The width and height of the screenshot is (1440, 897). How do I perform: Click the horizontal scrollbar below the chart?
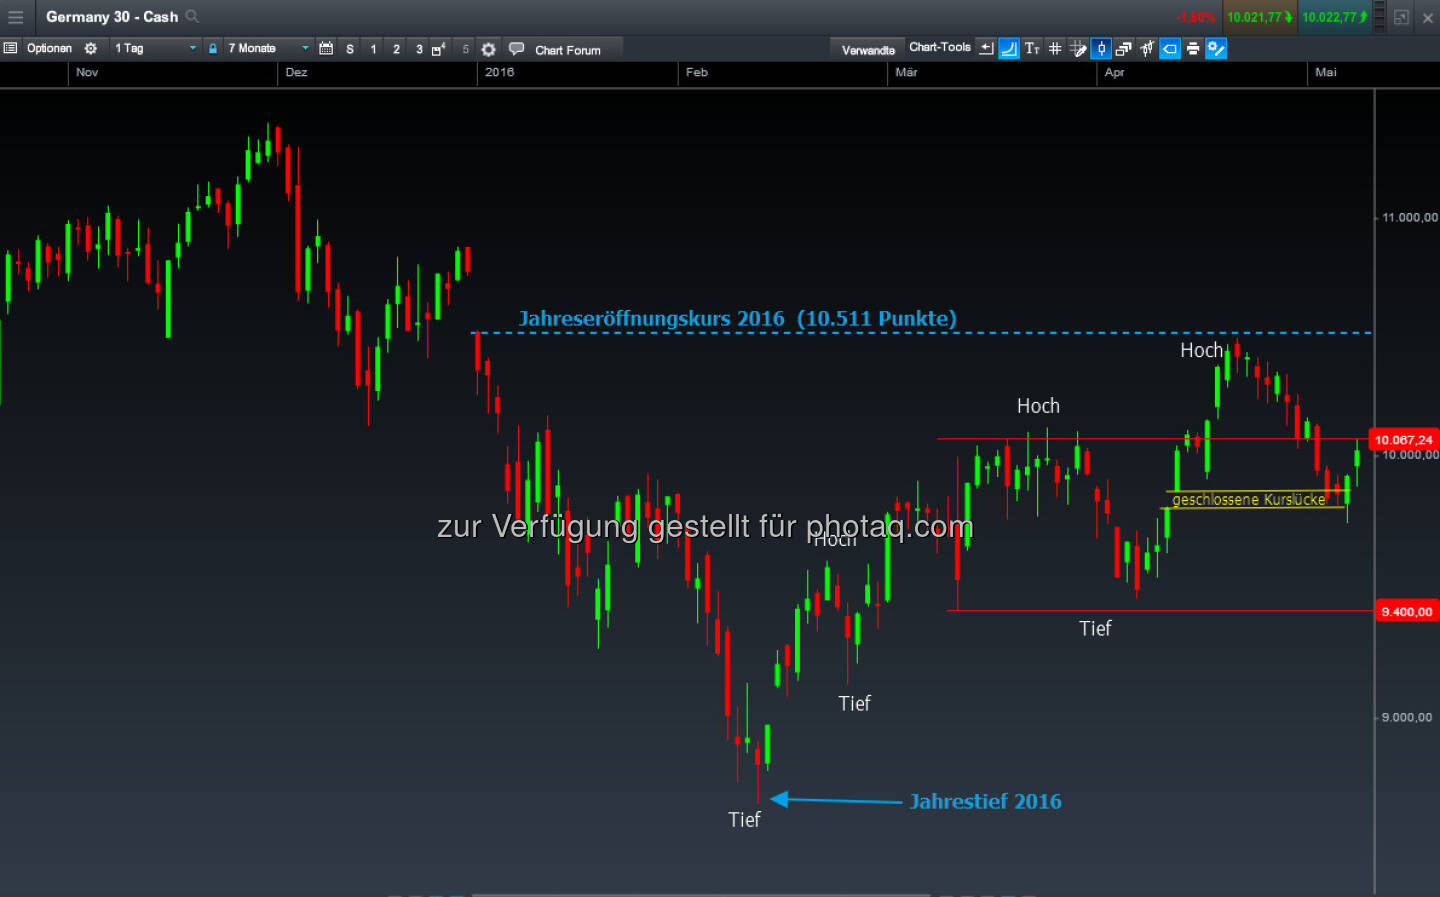(x=700, y=894)
